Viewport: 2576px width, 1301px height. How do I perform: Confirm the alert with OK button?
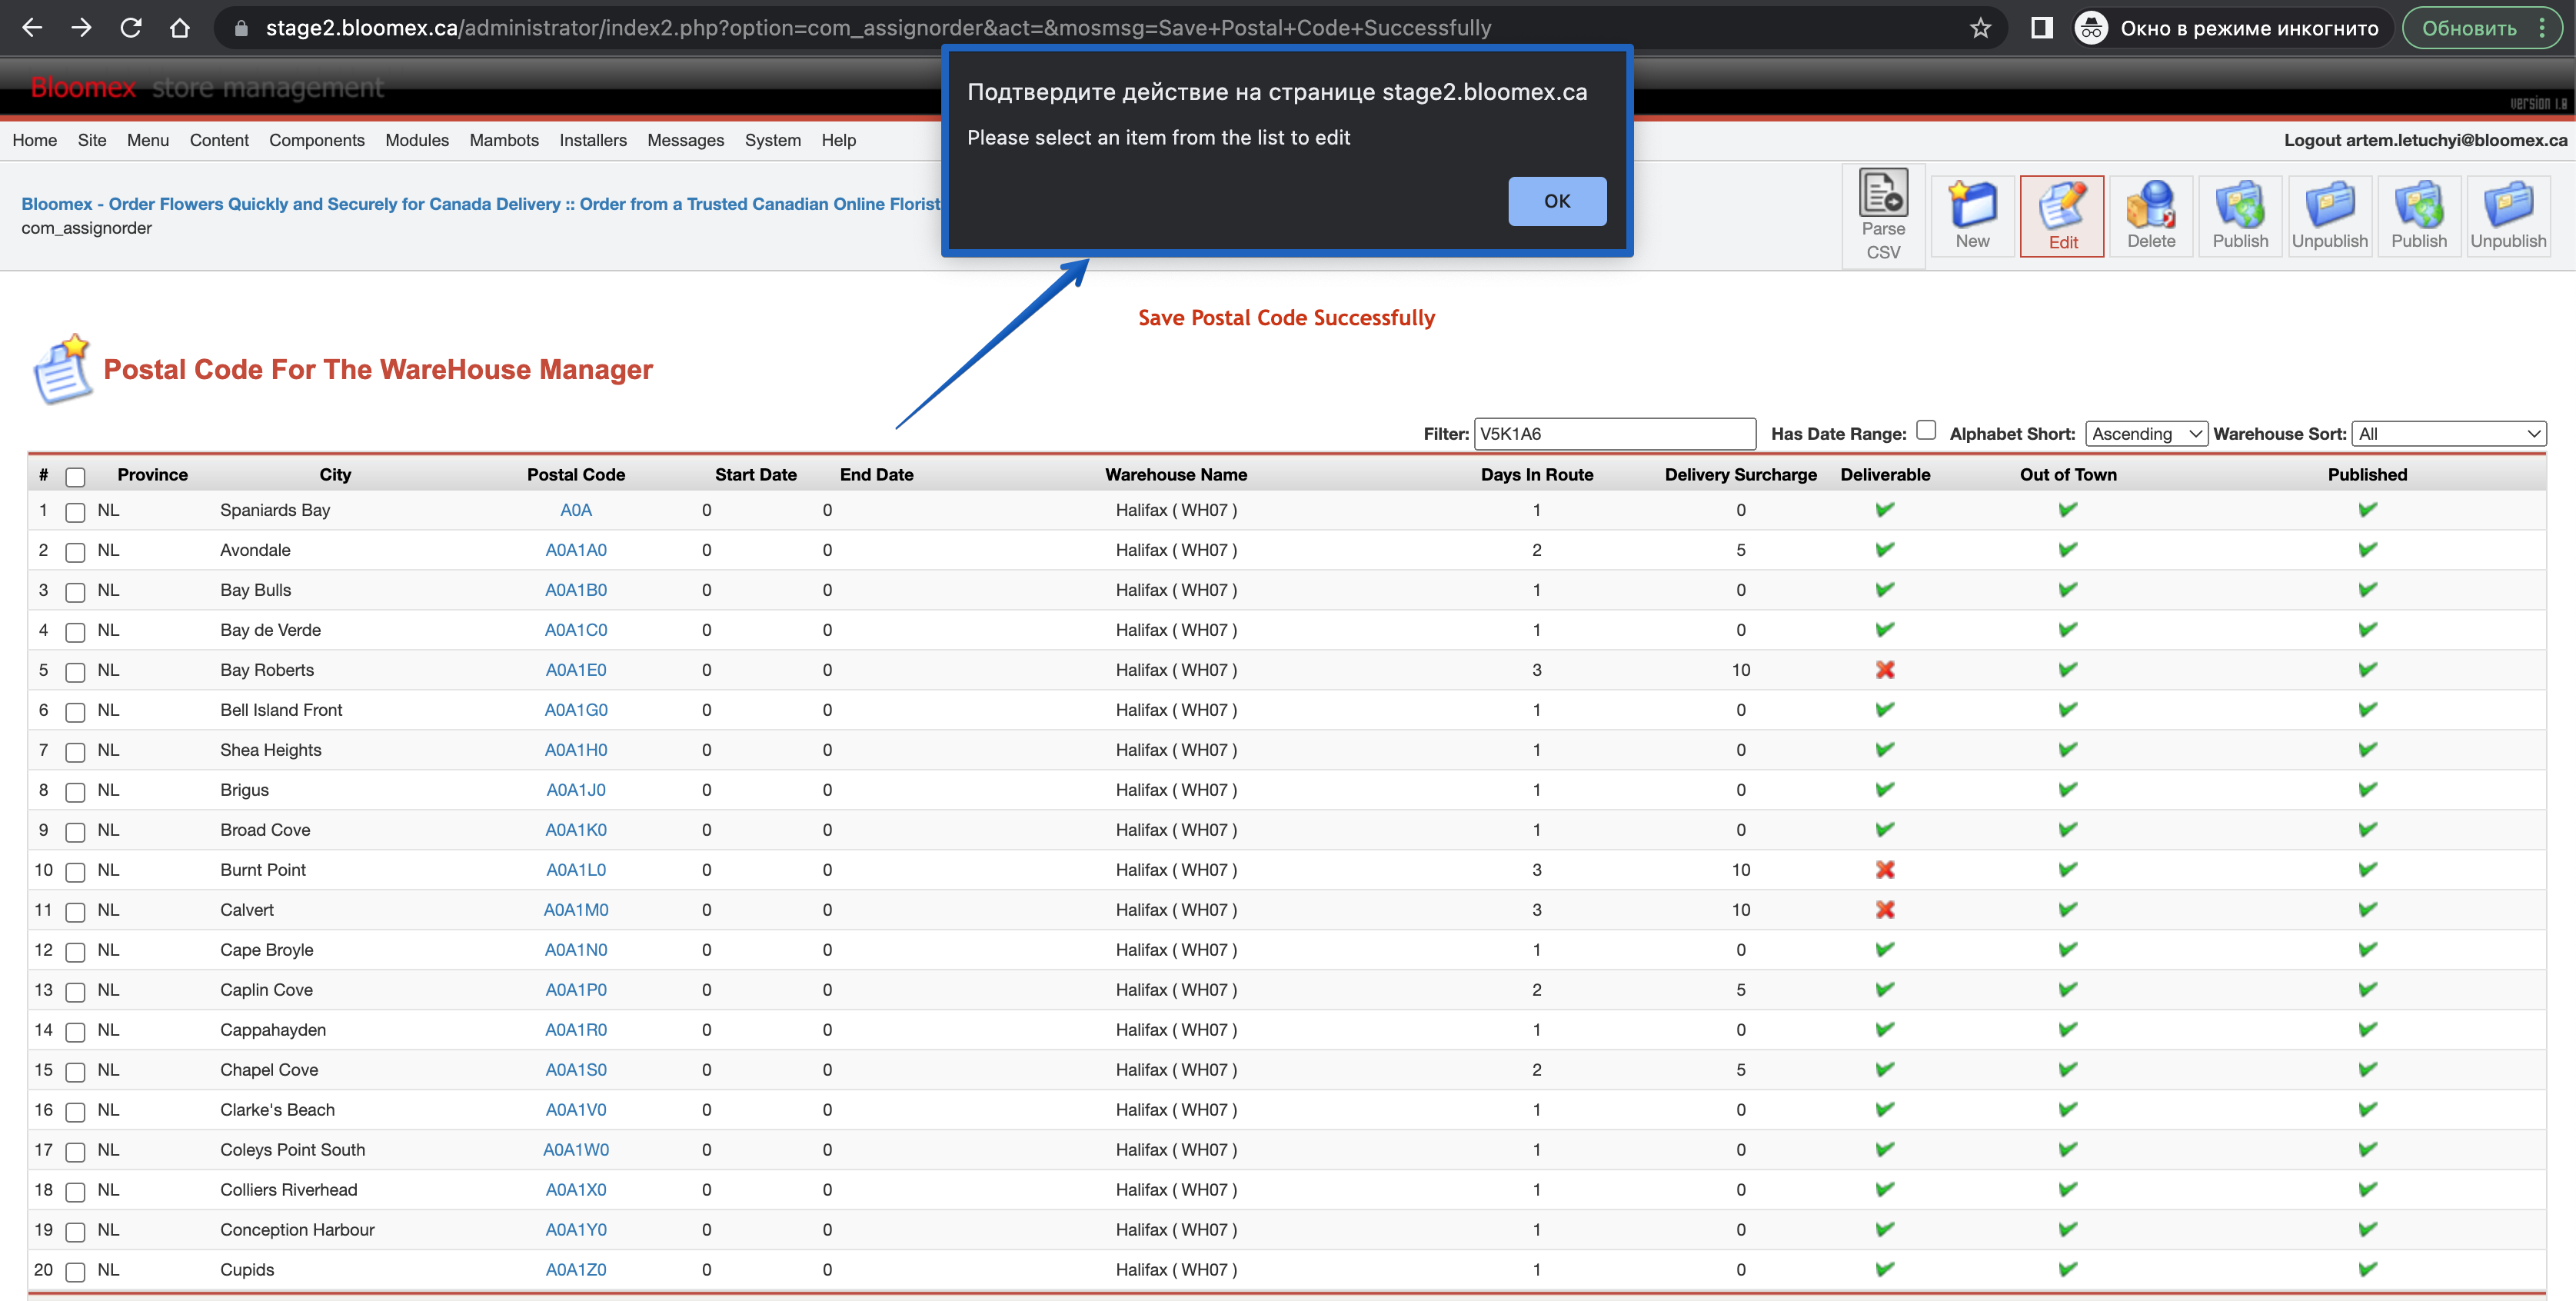pos(1557,201)
